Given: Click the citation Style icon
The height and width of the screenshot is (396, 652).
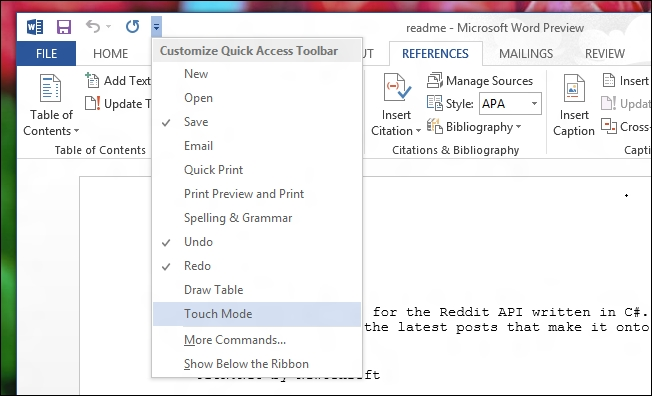Looking at the screenshot, I should click(x=435, y=103).
